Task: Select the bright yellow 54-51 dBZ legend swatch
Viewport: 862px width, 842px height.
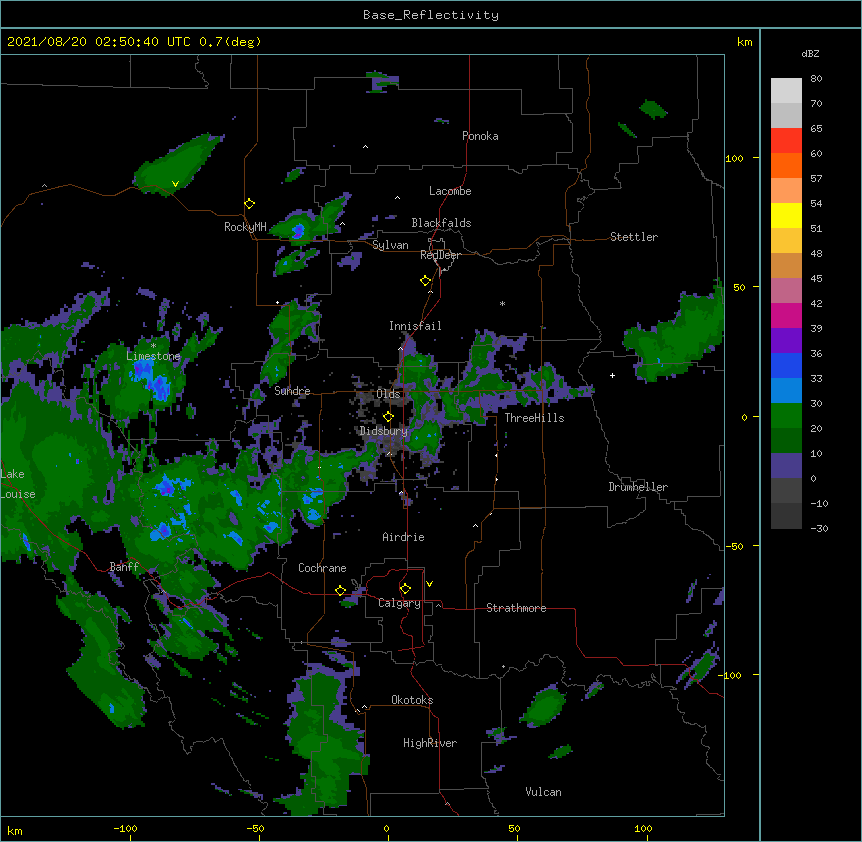Action: click(786, 215)
